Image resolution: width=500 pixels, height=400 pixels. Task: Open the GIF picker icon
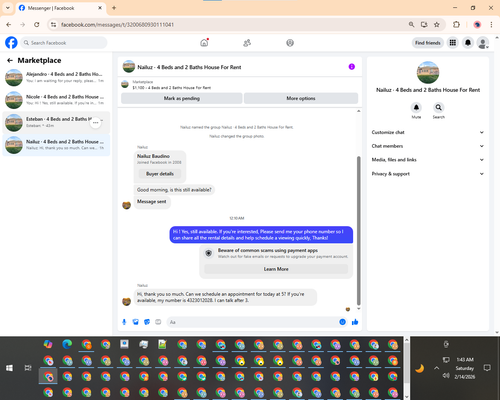(158, 322)
